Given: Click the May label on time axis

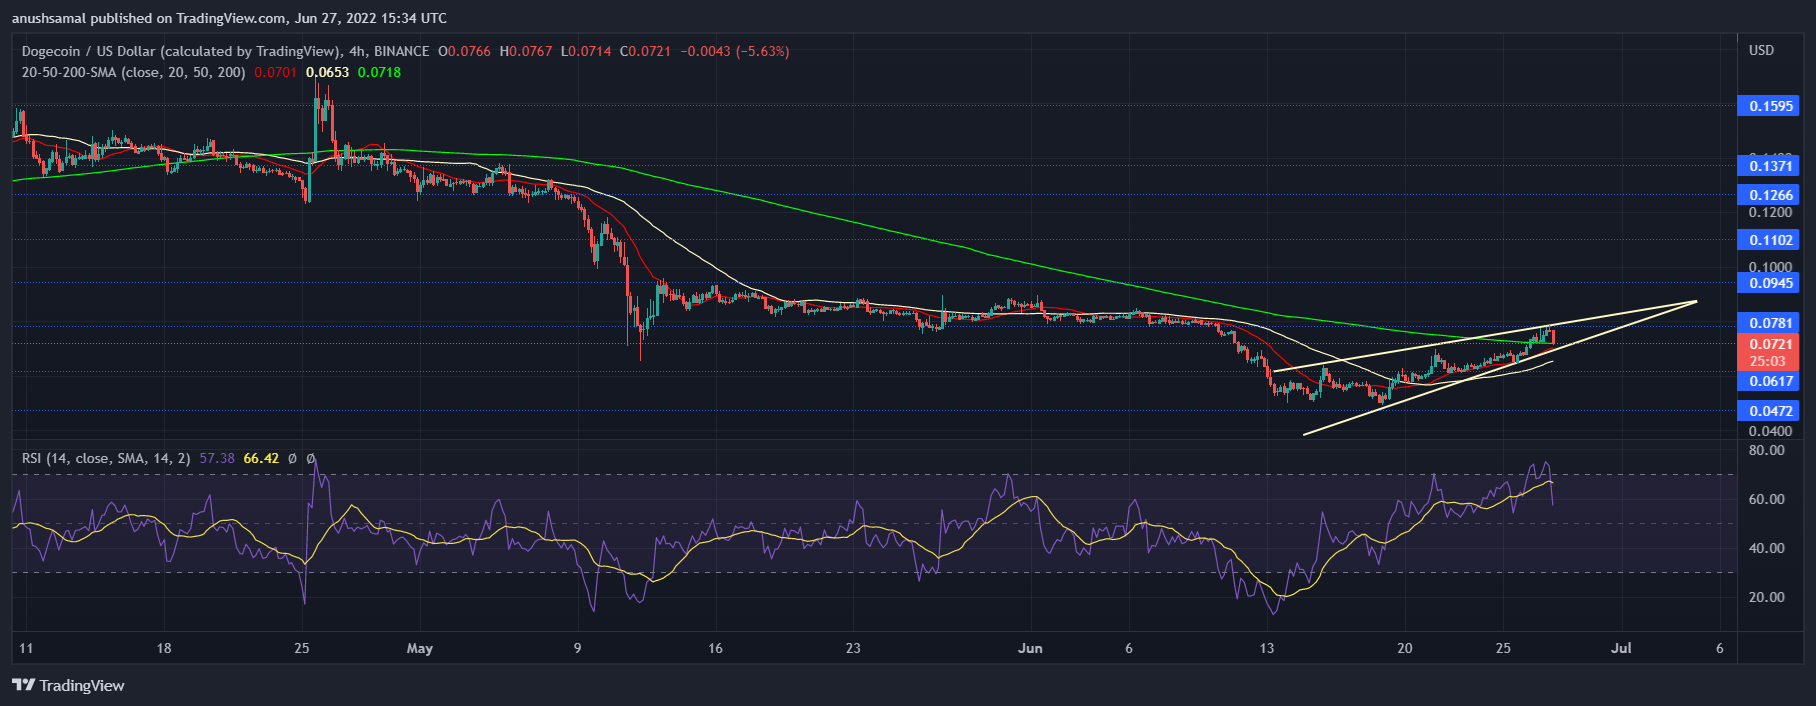Looking at the screenshot, I should point(420,648).
